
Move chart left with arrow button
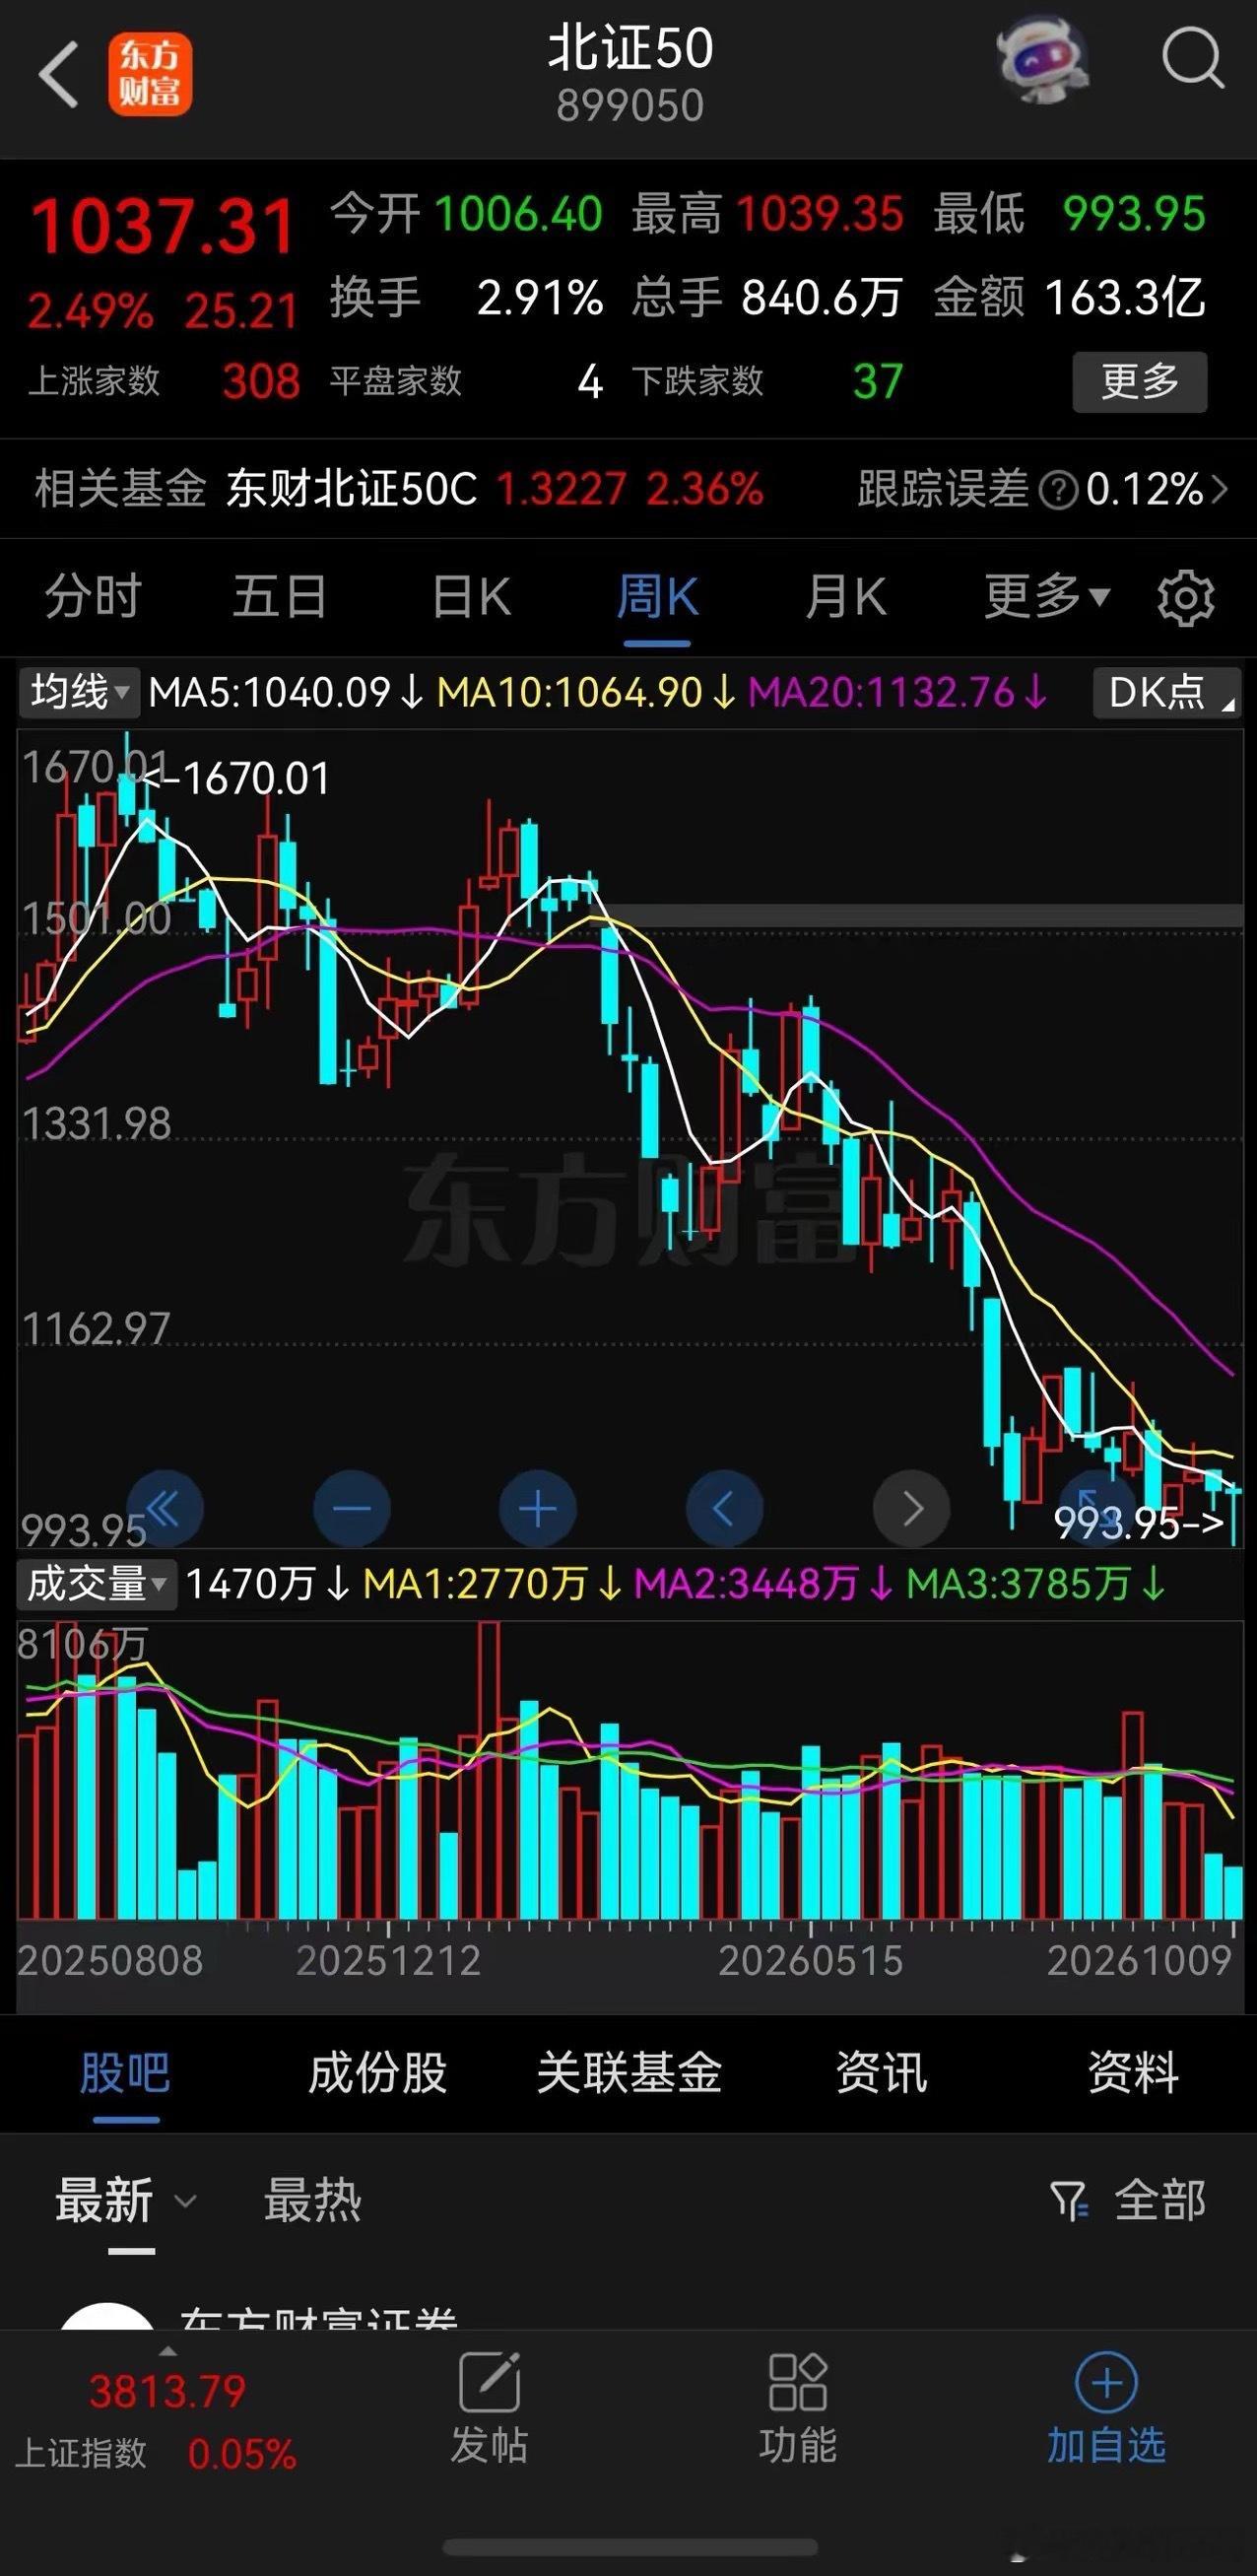coord(725,1508)
